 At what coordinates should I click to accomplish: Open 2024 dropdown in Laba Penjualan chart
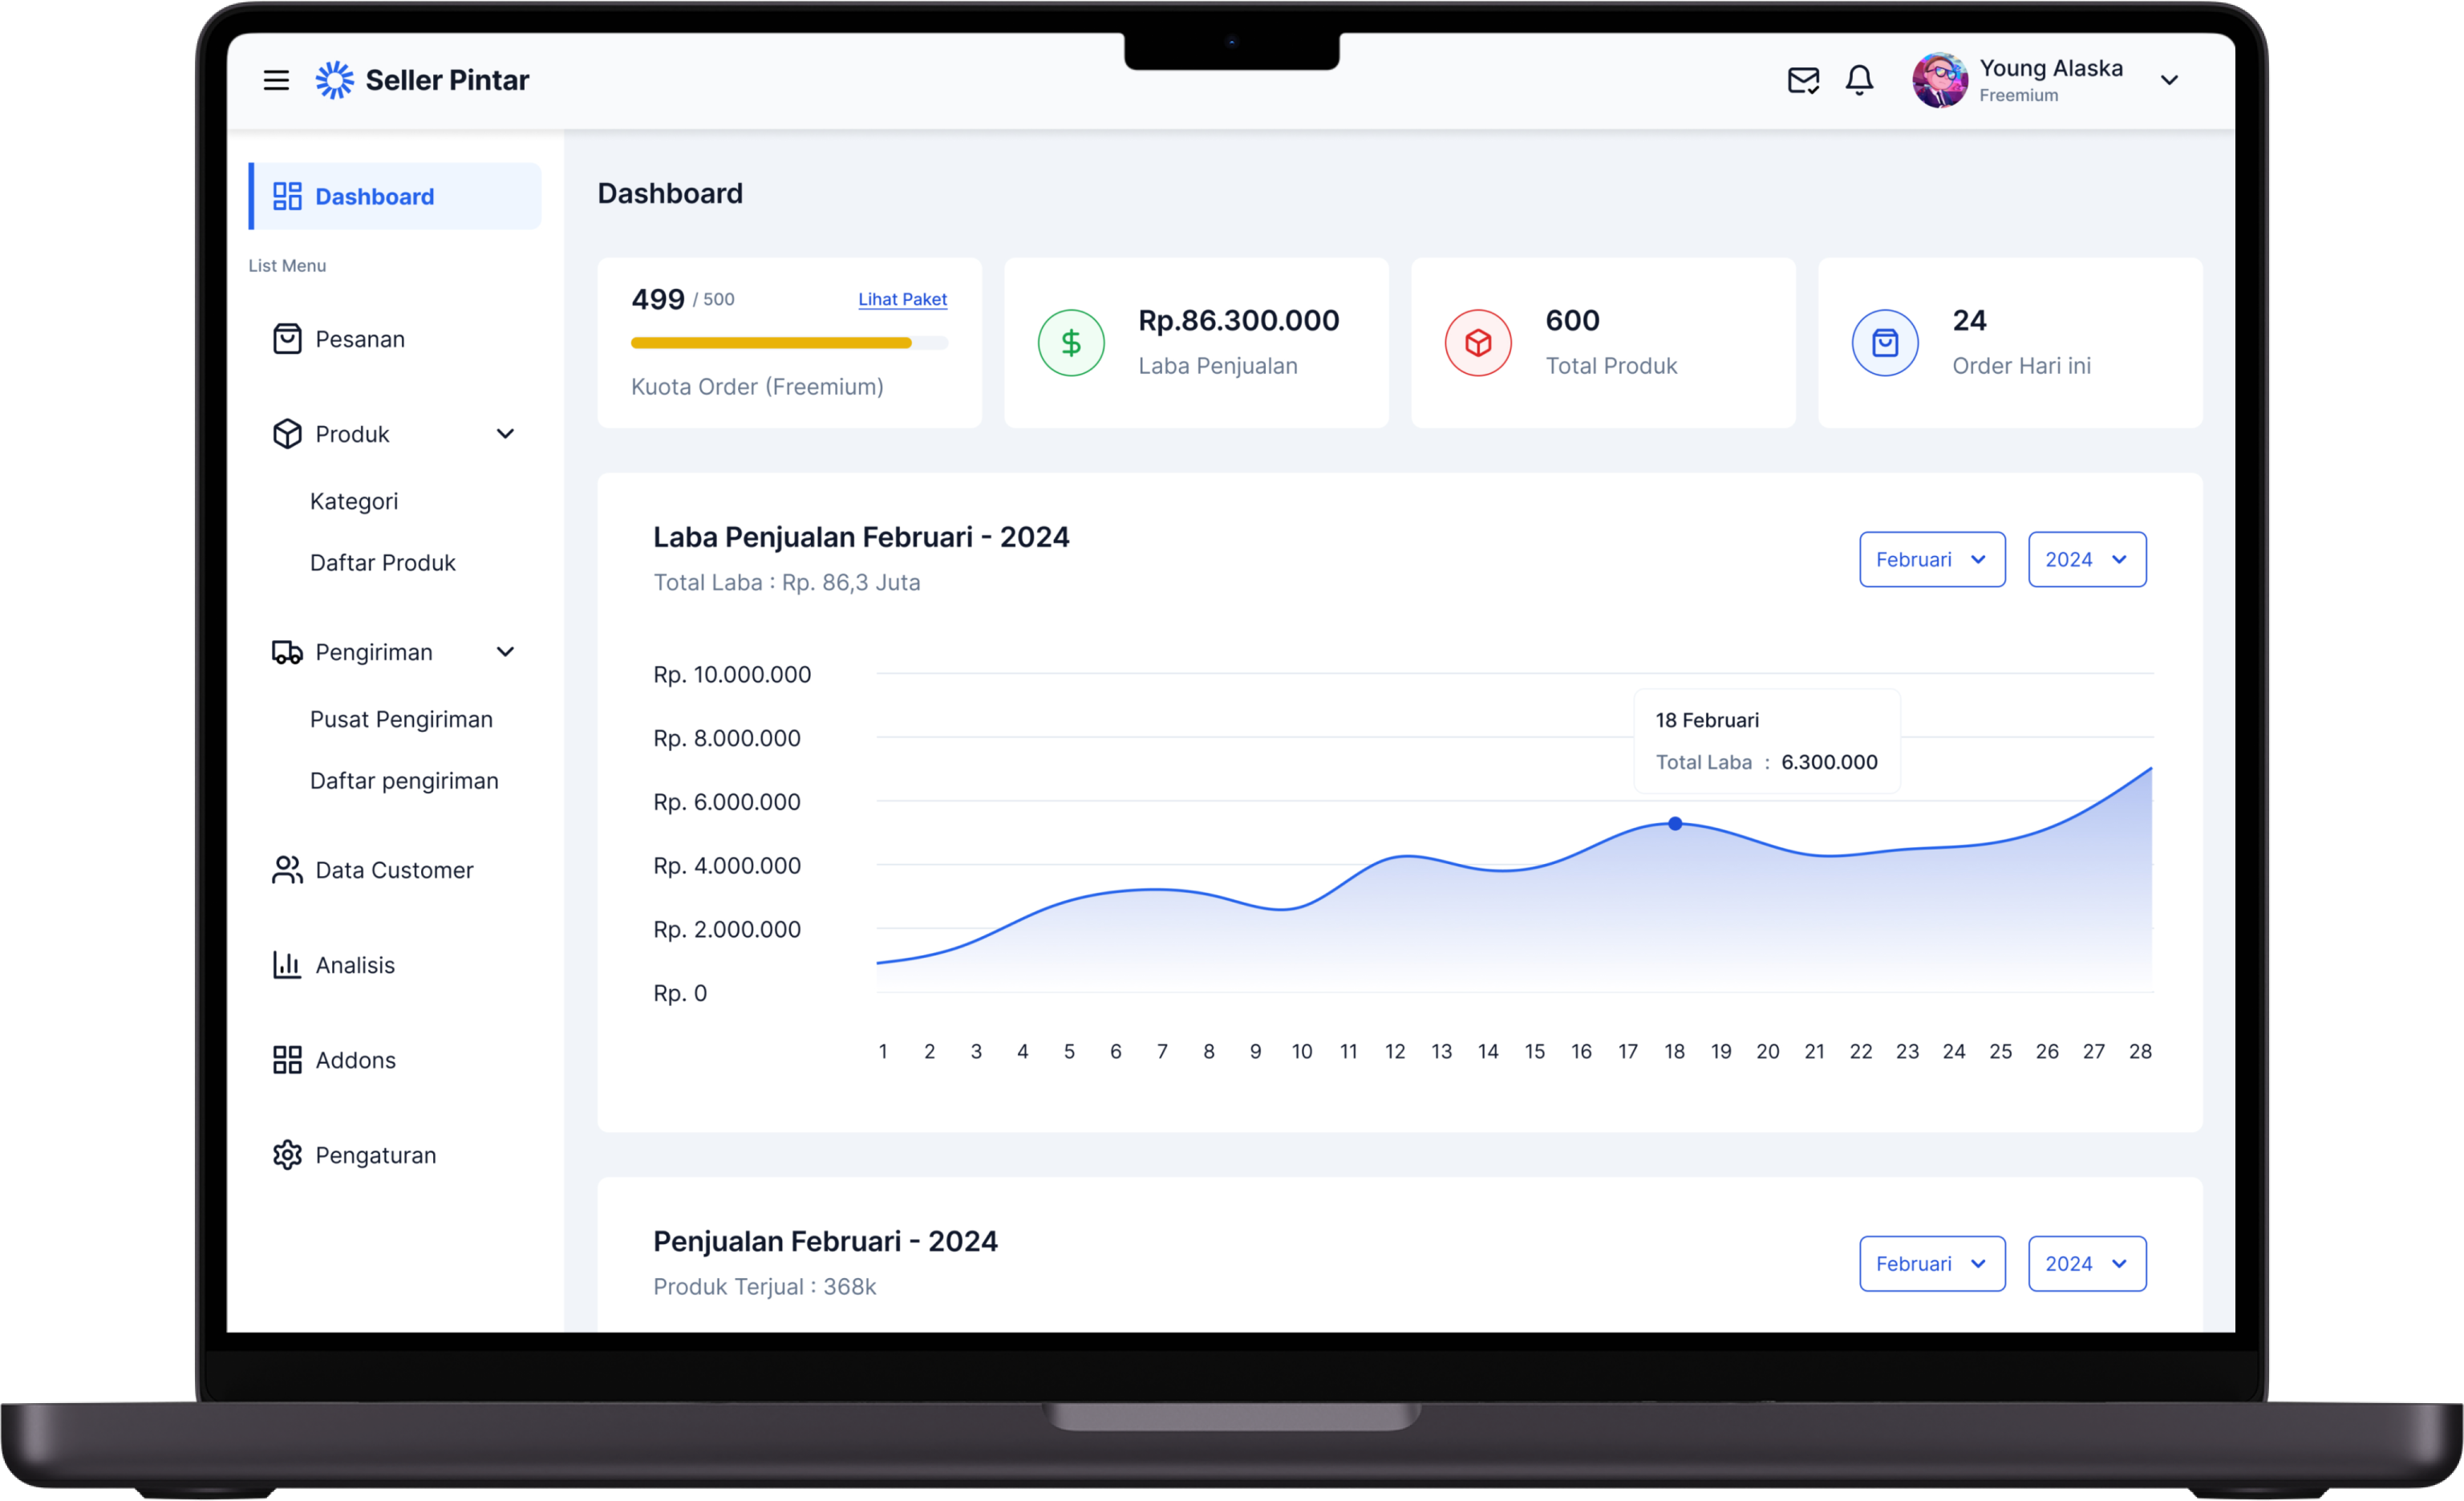2087,559
